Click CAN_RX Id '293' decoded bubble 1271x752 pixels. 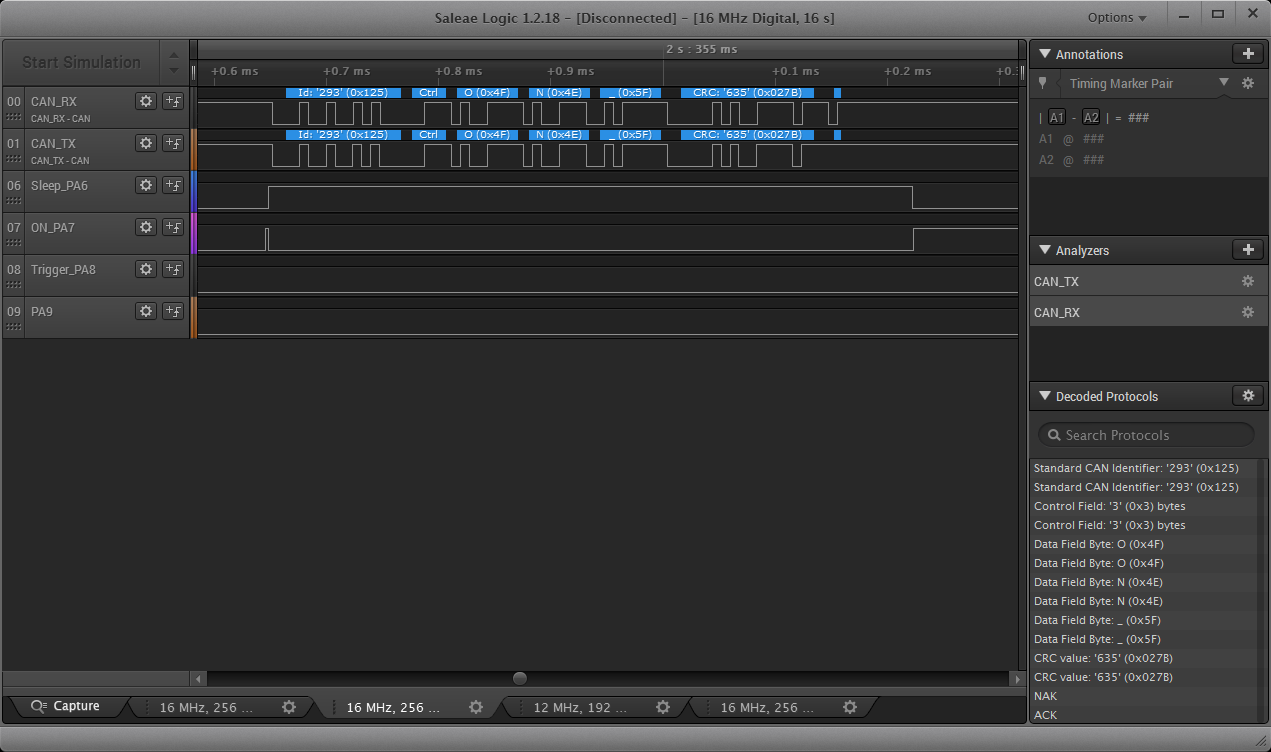(x=343, y=93)
